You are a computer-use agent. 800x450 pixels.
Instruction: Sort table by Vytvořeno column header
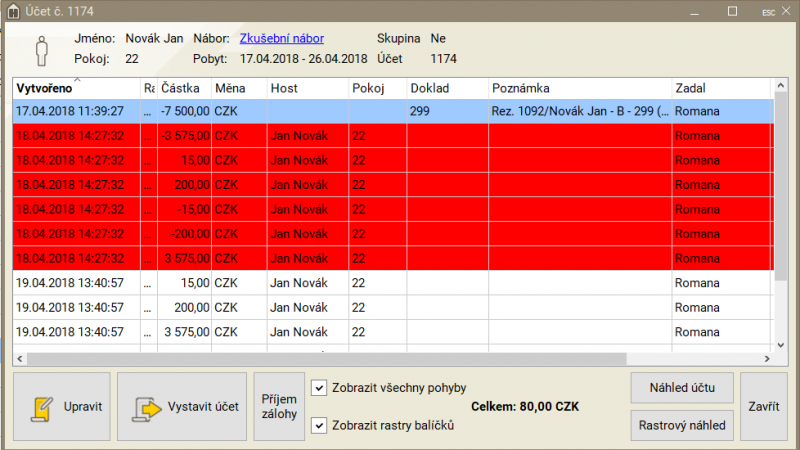(70, 88)
